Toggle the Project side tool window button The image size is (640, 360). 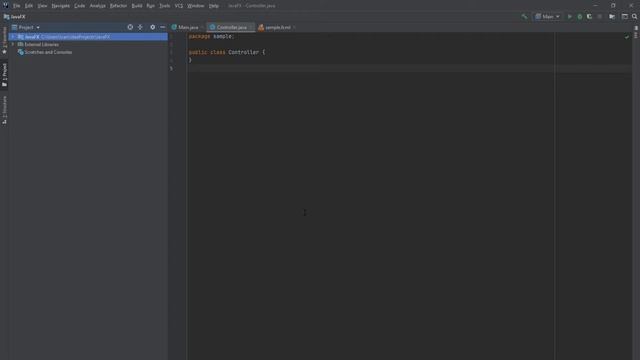(x=4, y=75)
